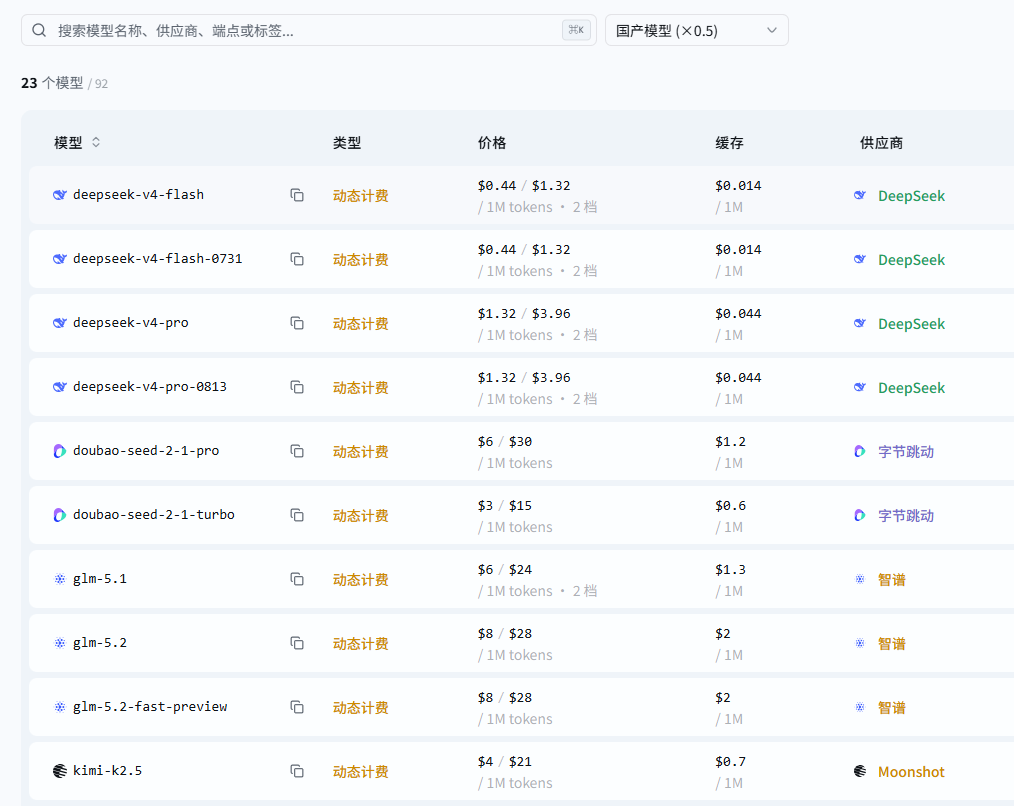Click the $3 / $15 price for doubao-seed-2-1-turbo

point(504,506)
